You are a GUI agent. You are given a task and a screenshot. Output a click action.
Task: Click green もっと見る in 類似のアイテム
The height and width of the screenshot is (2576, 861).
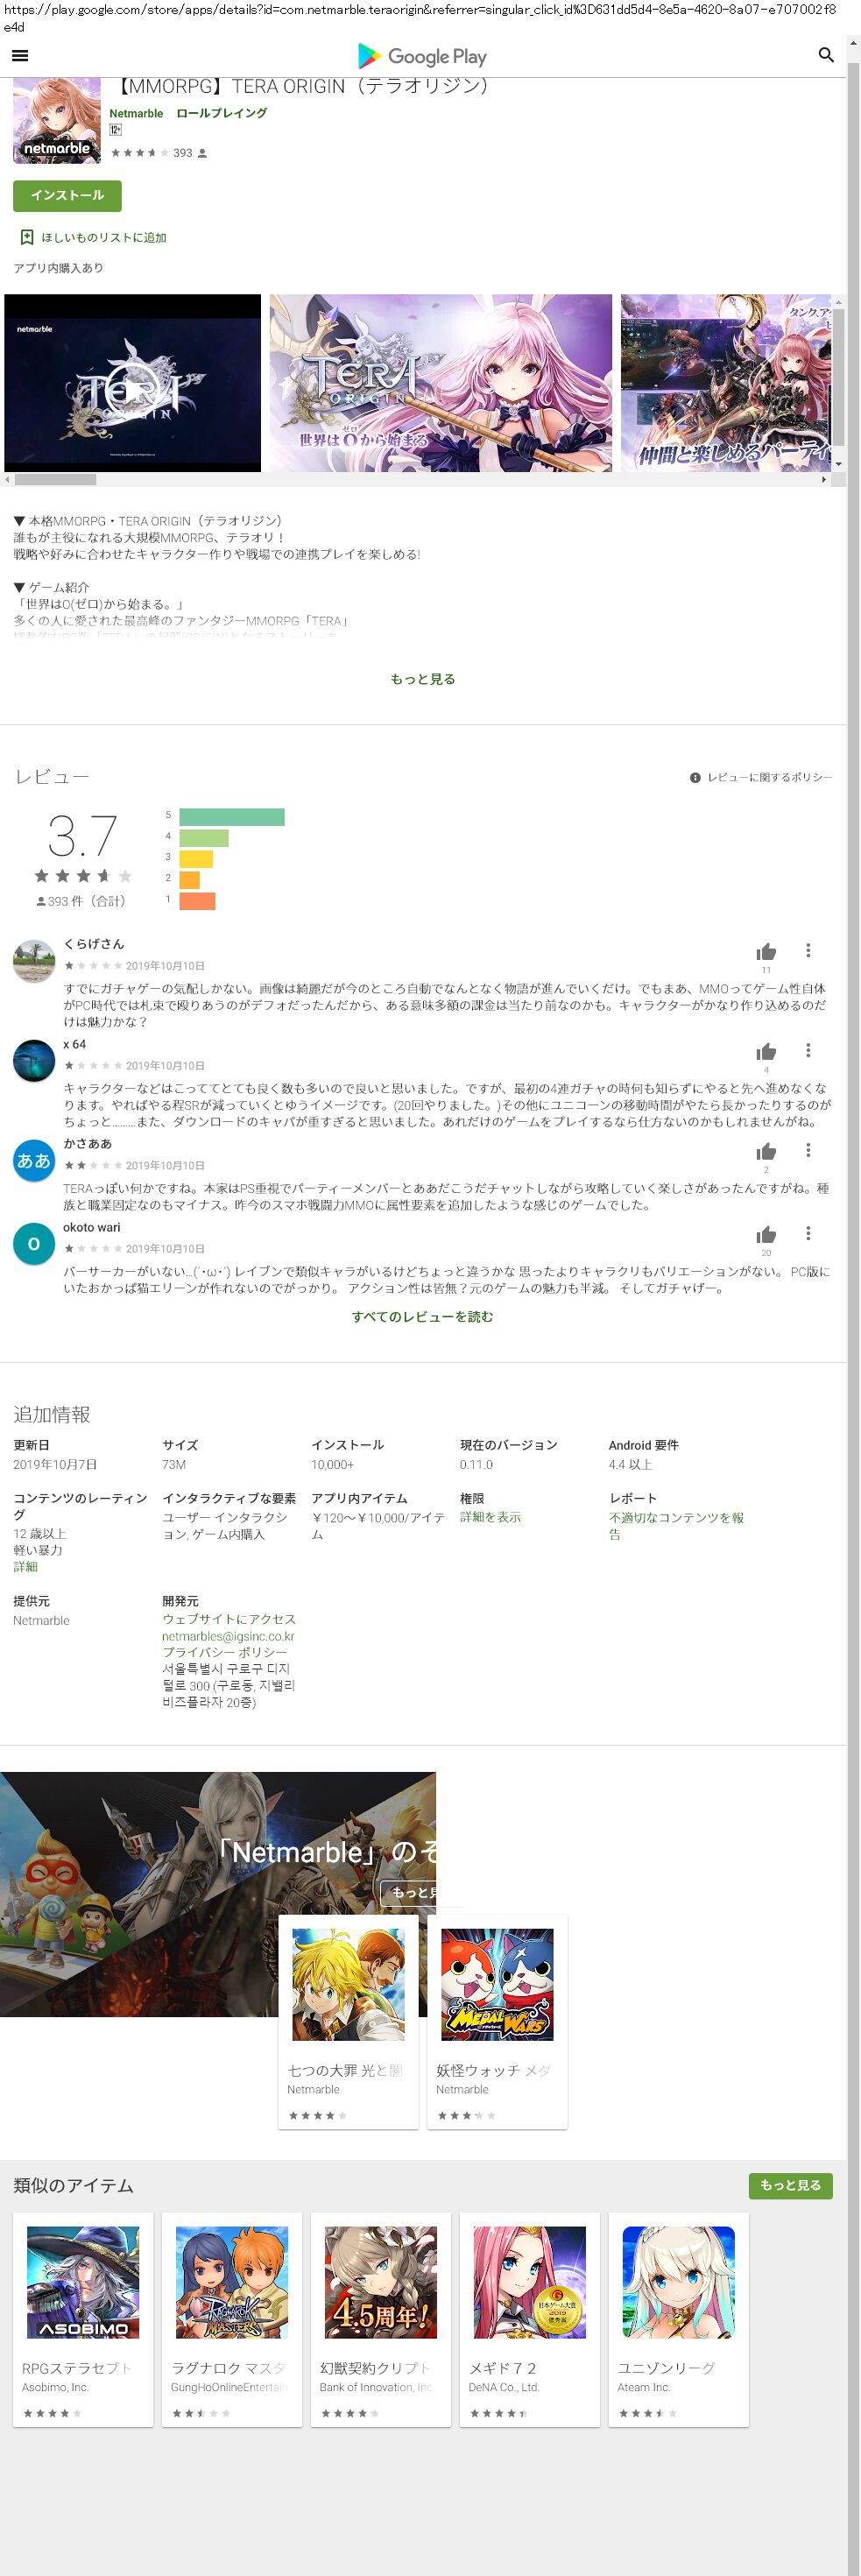click(790, 2185)
